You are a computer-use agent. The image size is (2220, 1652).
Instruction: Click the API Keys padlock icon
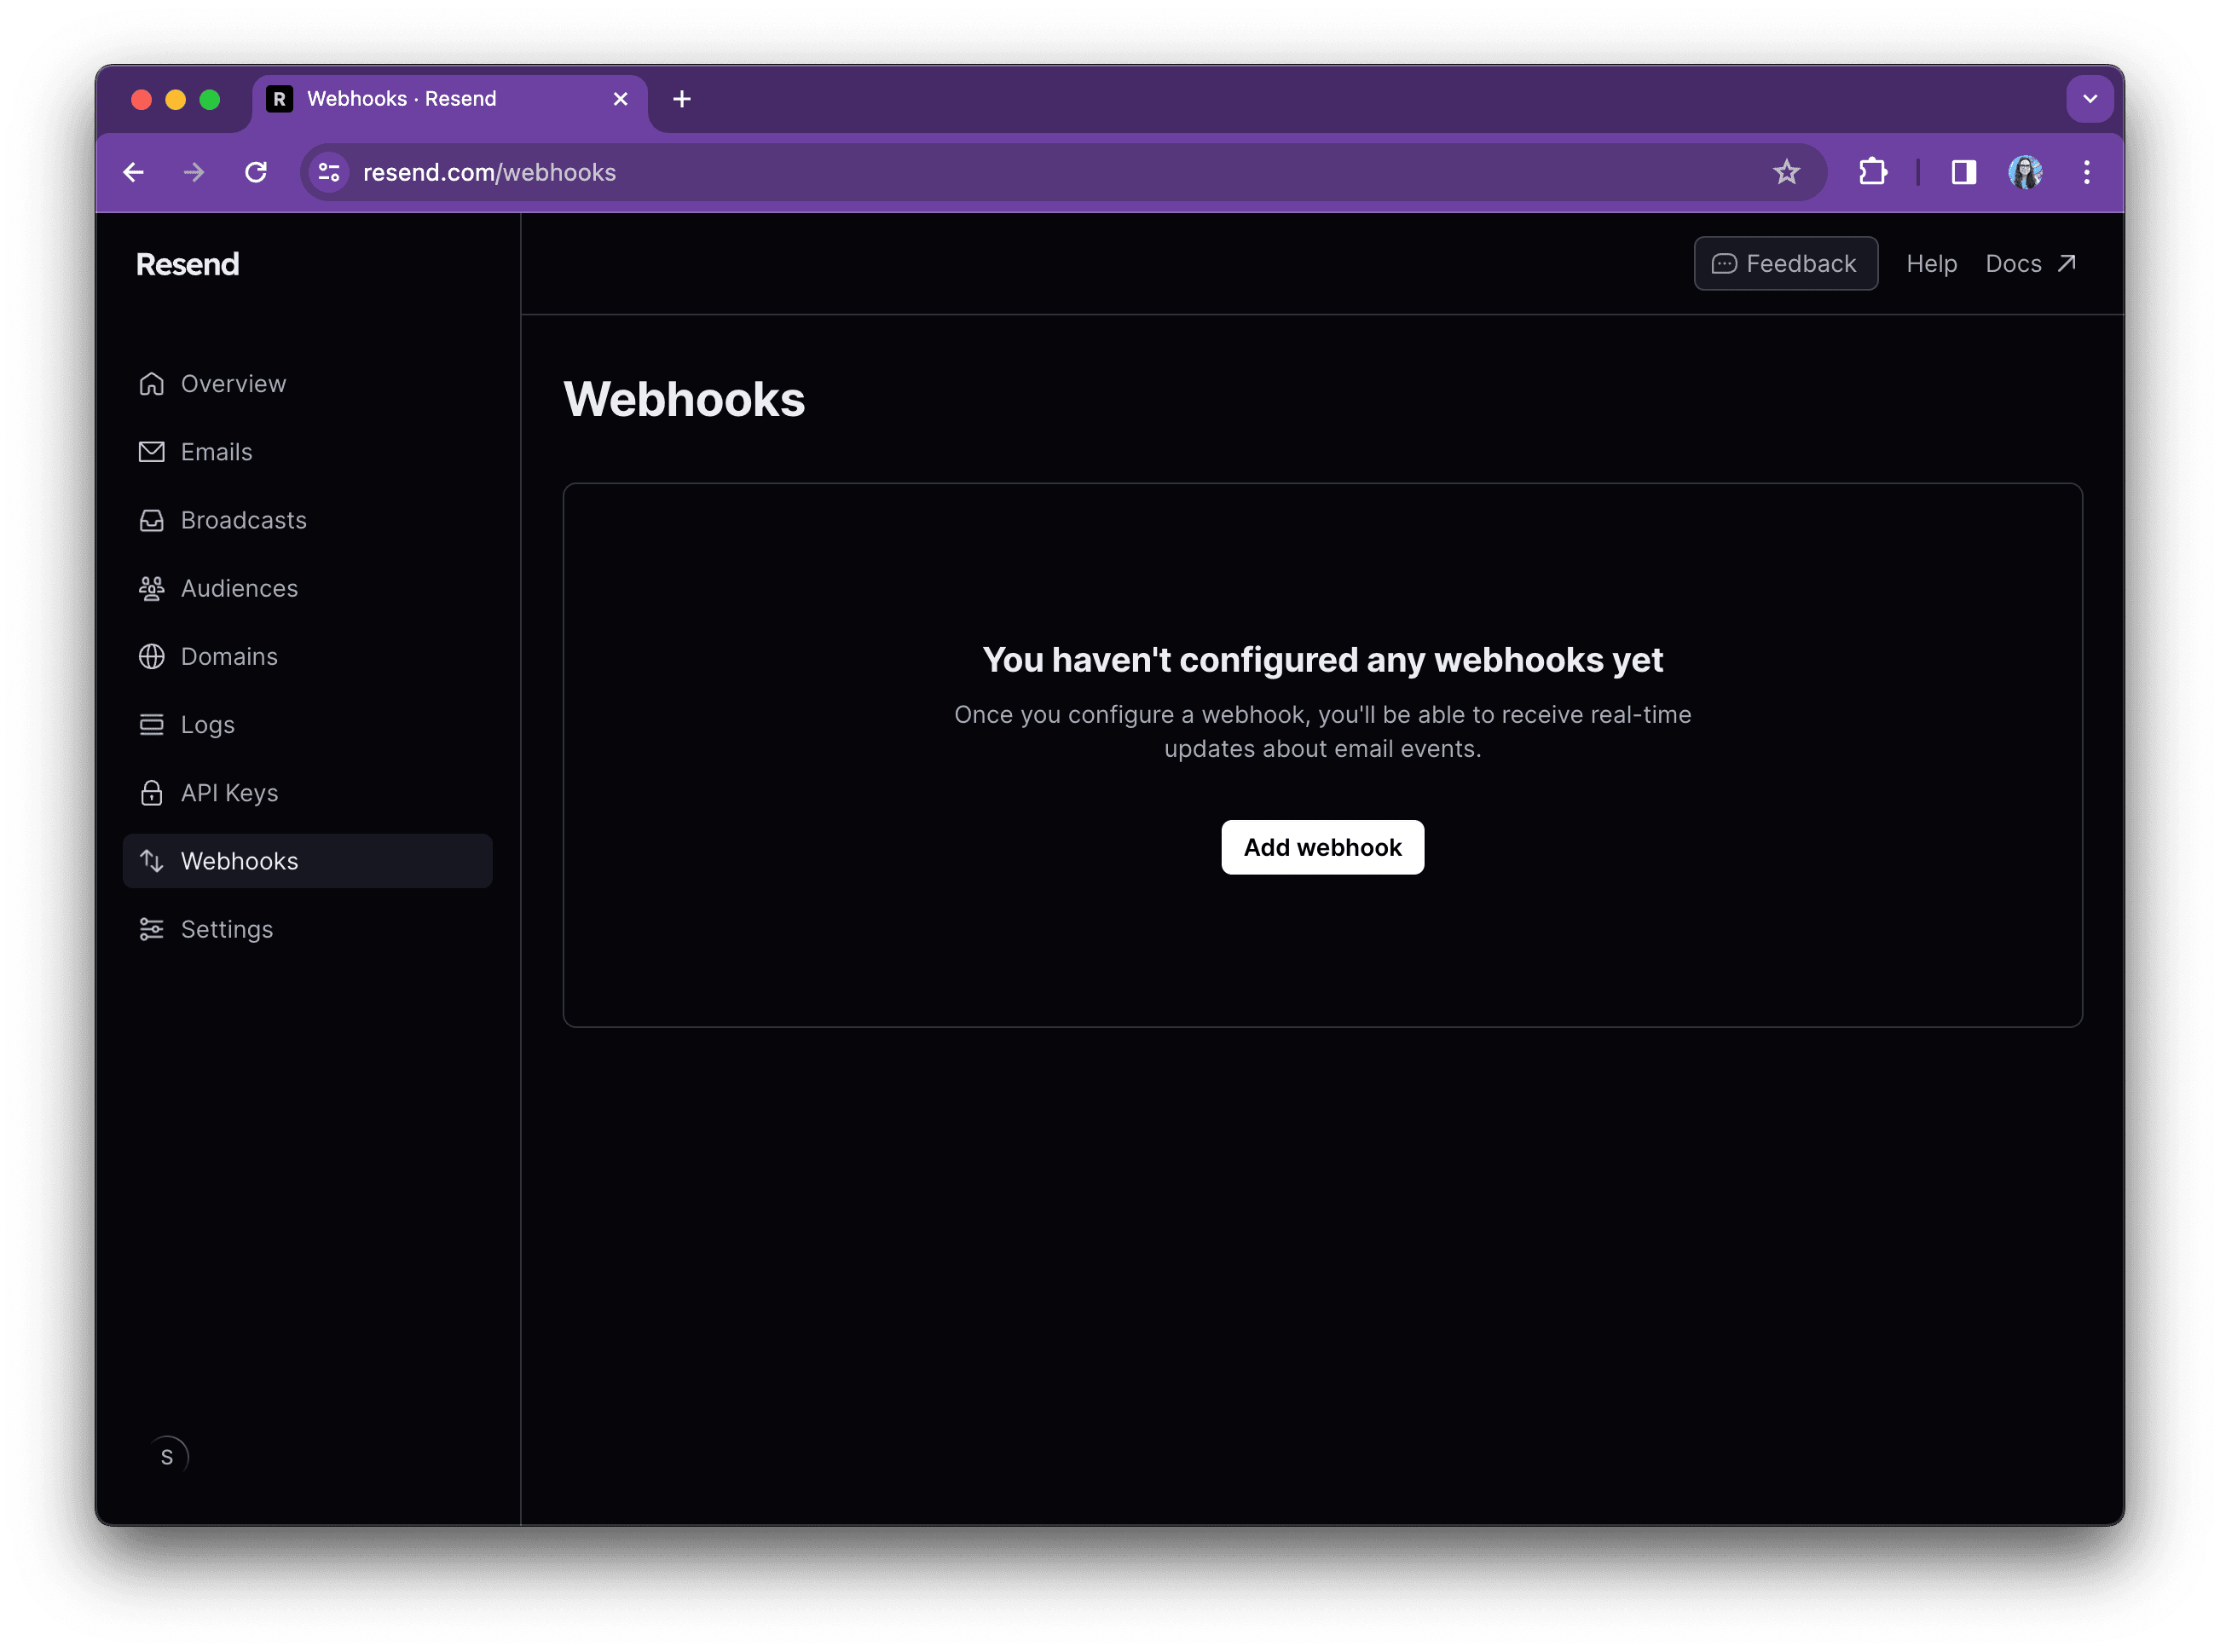[151, 792]
